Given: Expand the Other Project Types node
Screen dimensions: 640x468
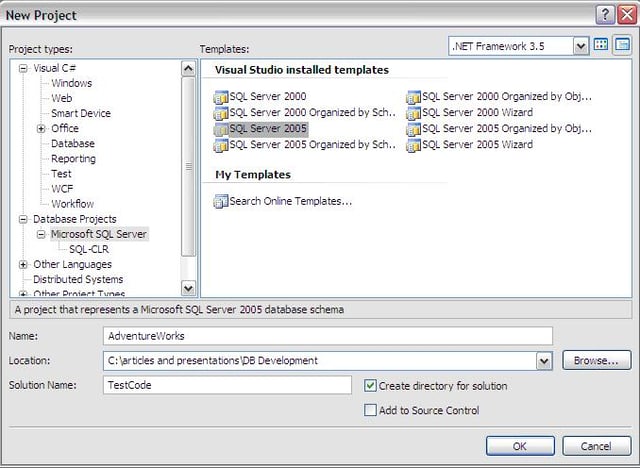Looking at the screenshot, I should (x=23, y=294).
